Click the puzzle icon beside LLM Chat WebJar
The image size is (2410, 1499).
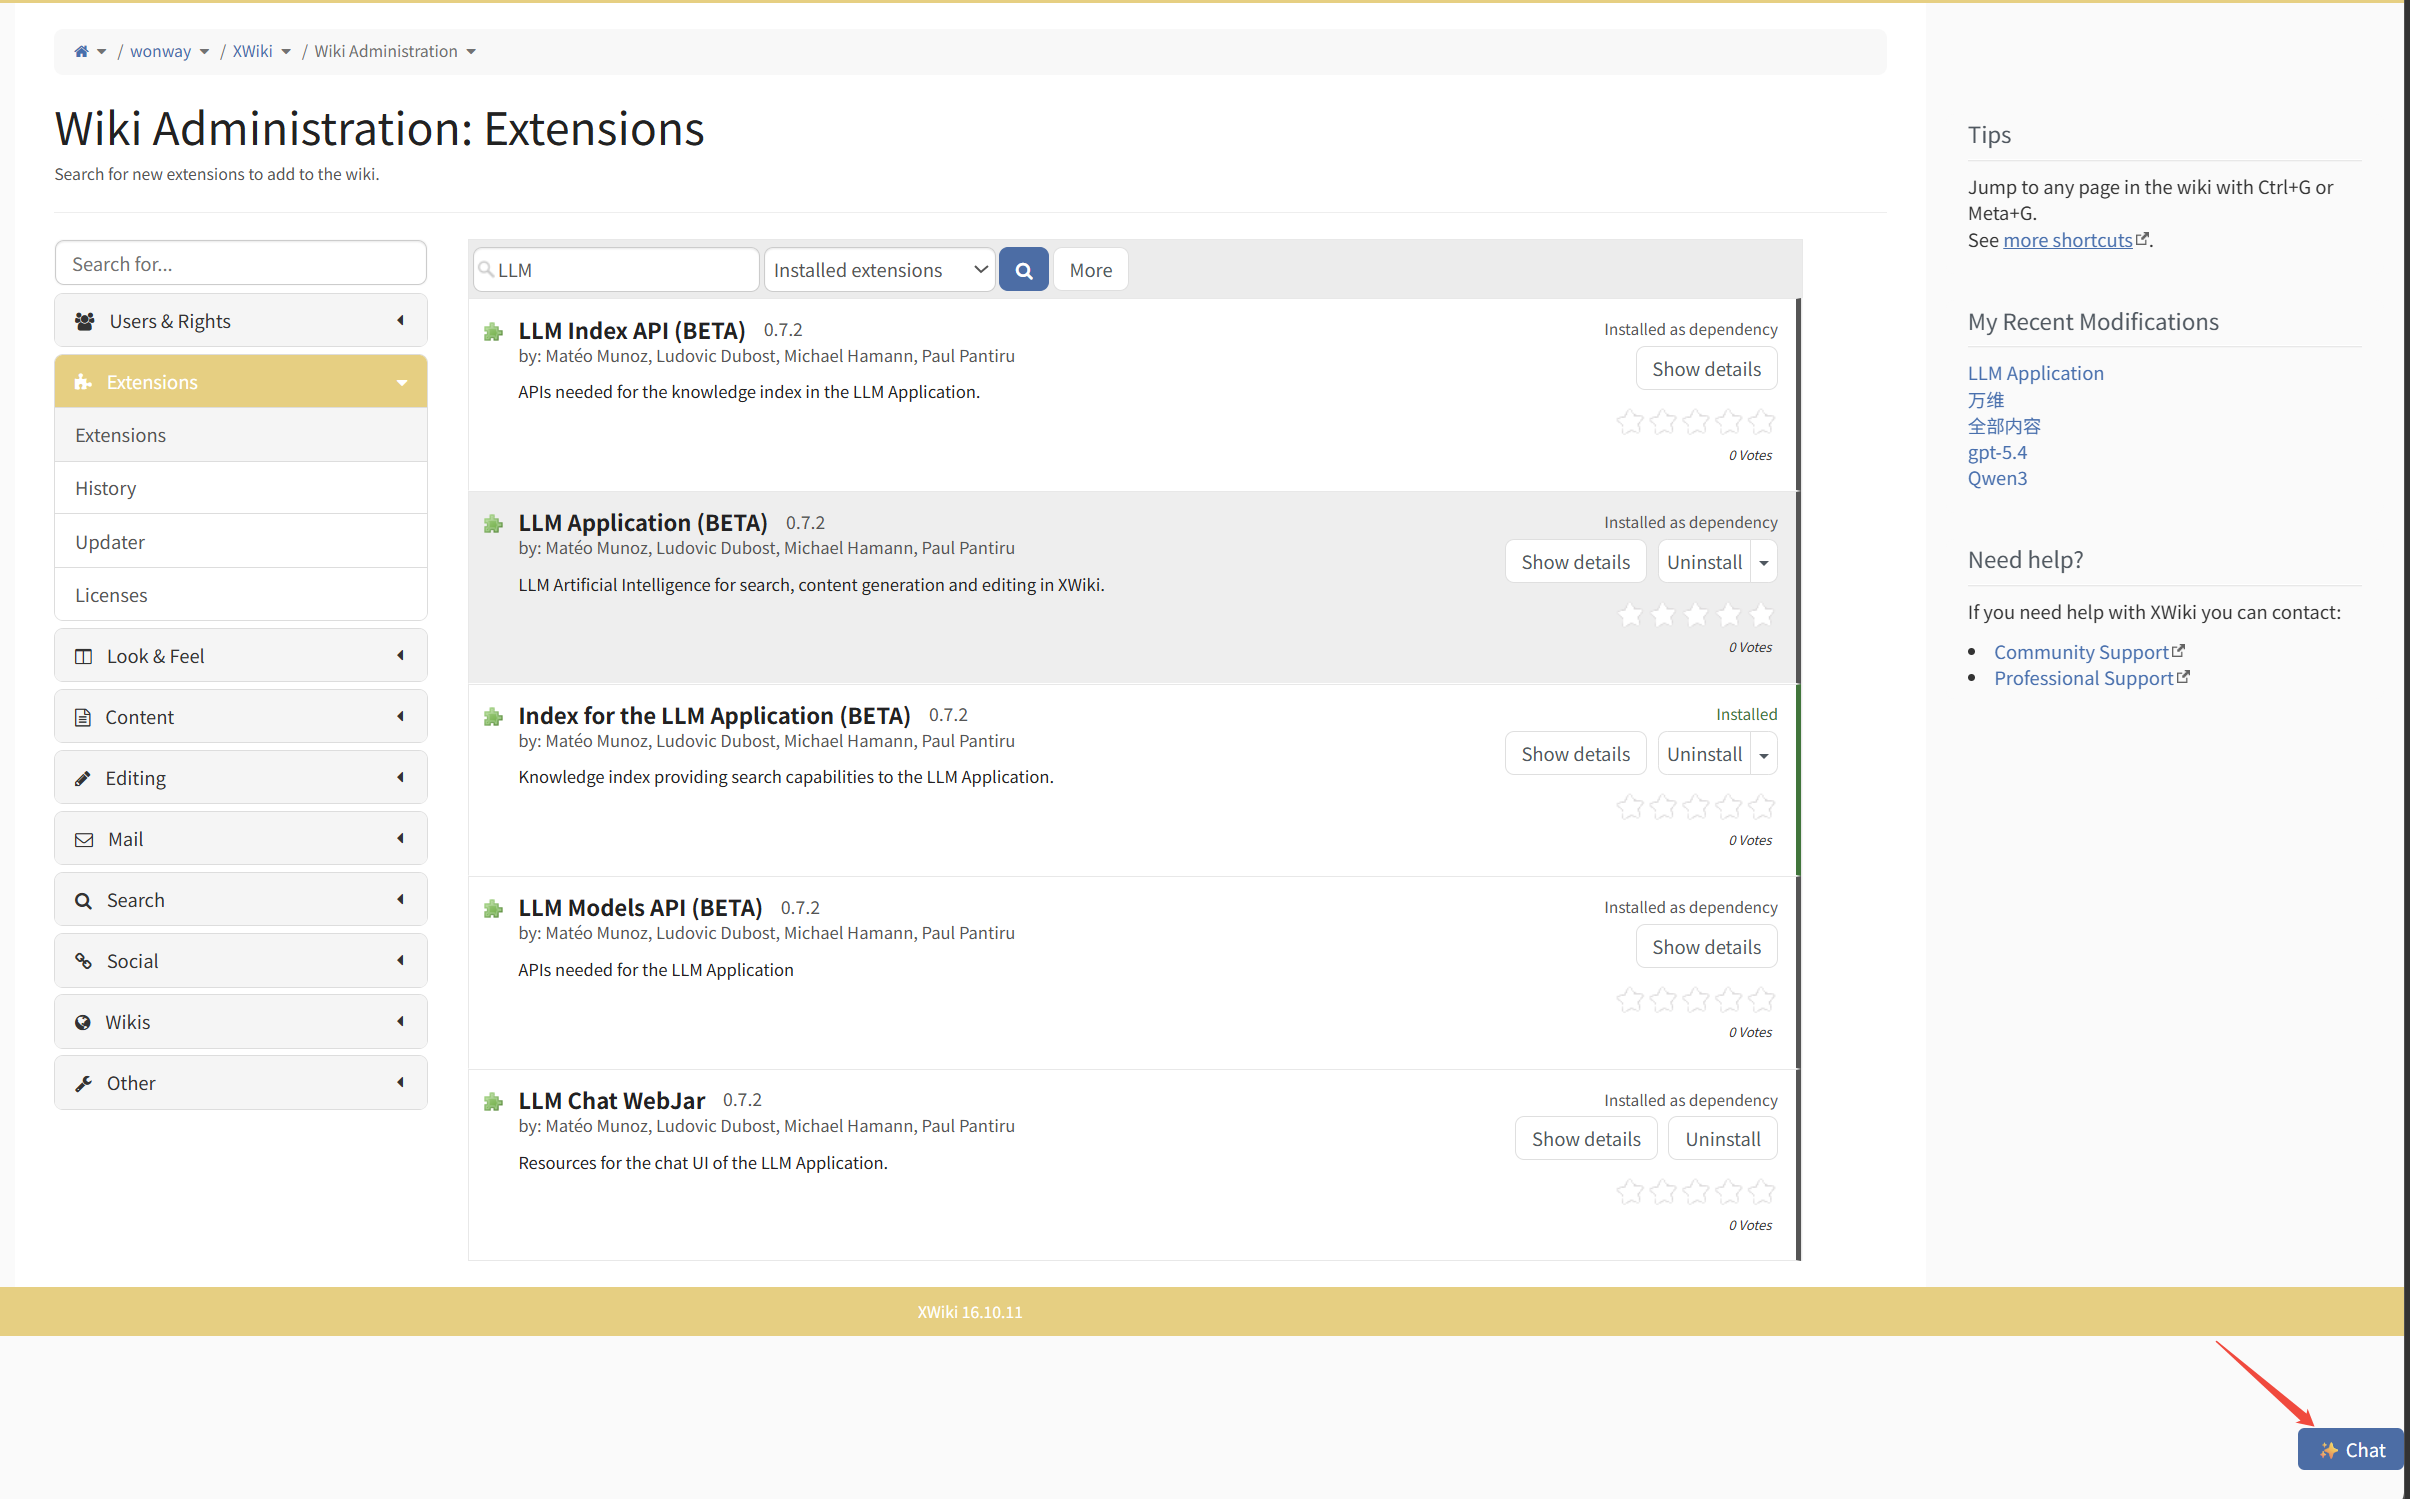(493, 1102)
